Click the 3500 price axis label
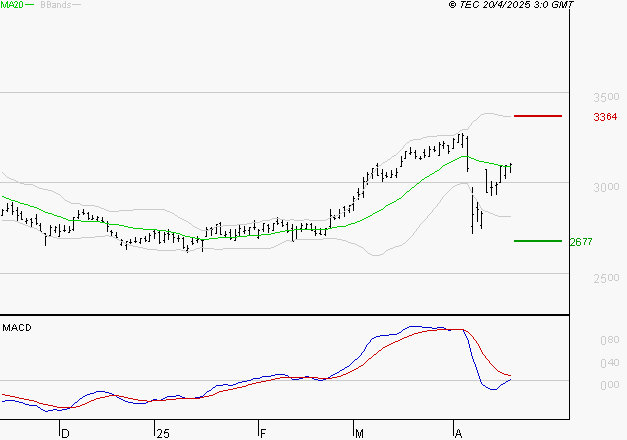Image resolution: width=627 pixels, height=440 pixels. tap(606, 97)
